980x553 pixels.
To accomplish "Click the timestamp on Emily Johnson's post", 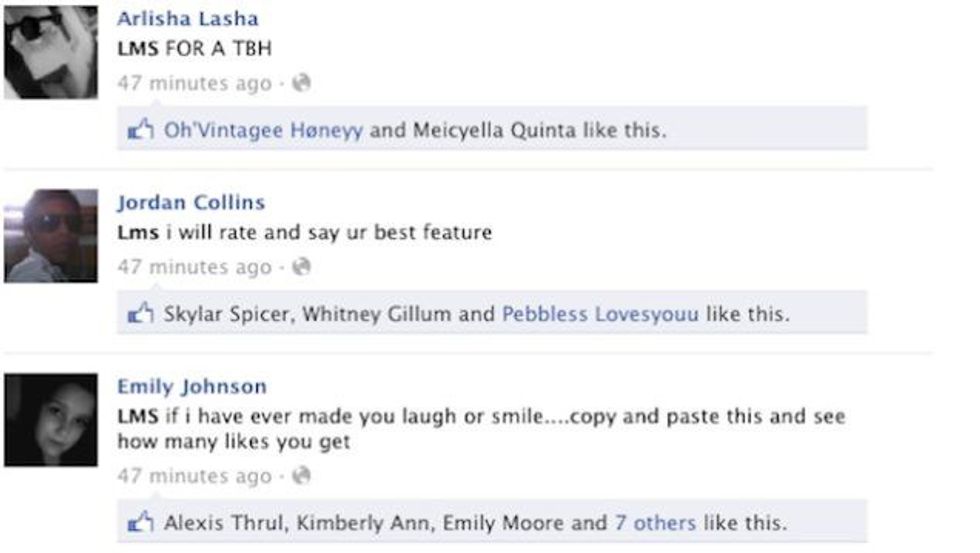I will click(194, 476).
